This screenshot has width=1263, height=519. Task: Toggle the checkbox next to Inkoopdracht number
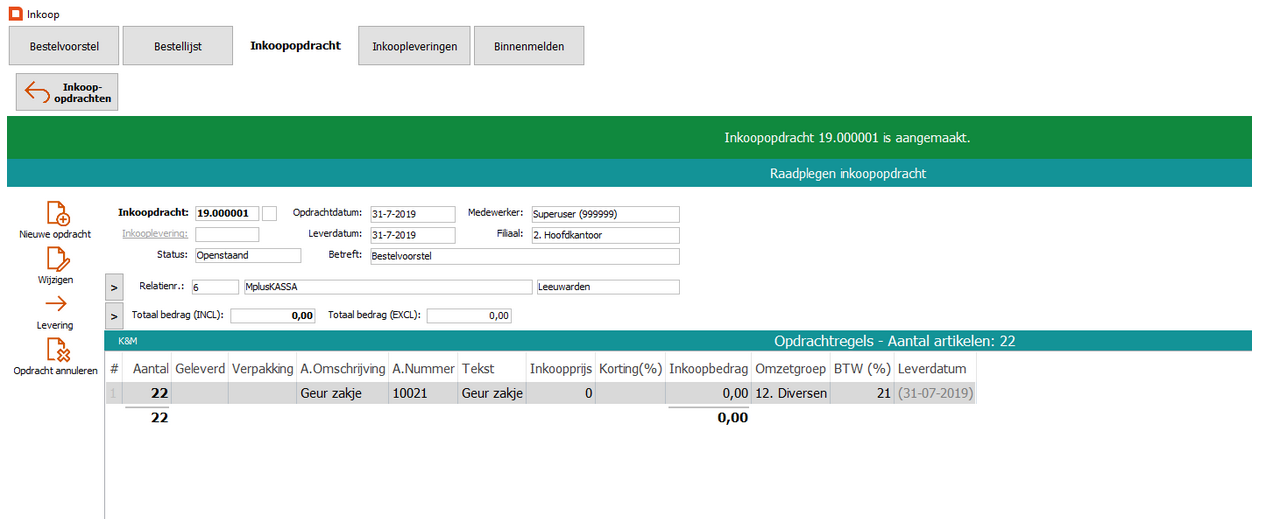click(x=269, y=213)
